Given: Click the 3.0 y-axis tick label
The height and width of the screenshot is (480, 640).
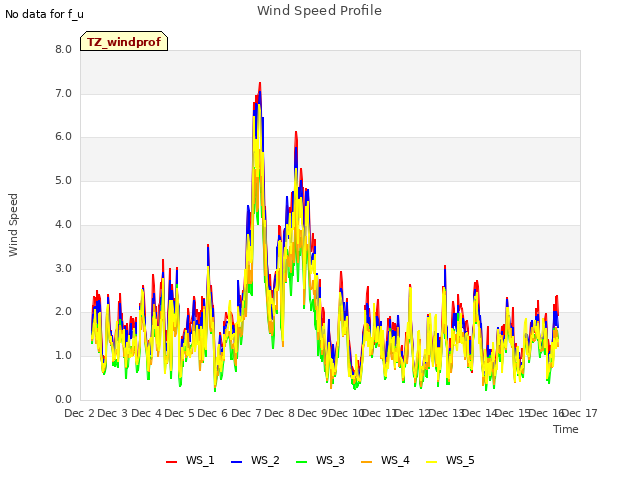Looking at the screenshot, I should tap(63, 269).
